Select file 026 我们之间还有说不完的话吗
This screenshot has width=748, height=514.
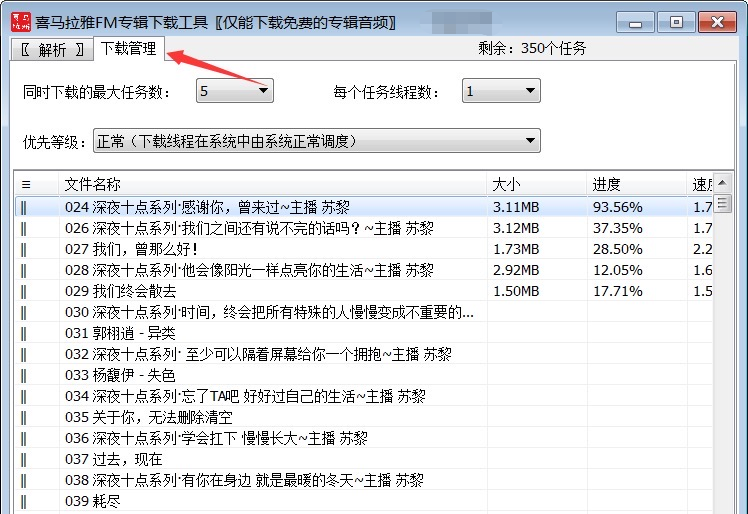click(x=249, y=228)
